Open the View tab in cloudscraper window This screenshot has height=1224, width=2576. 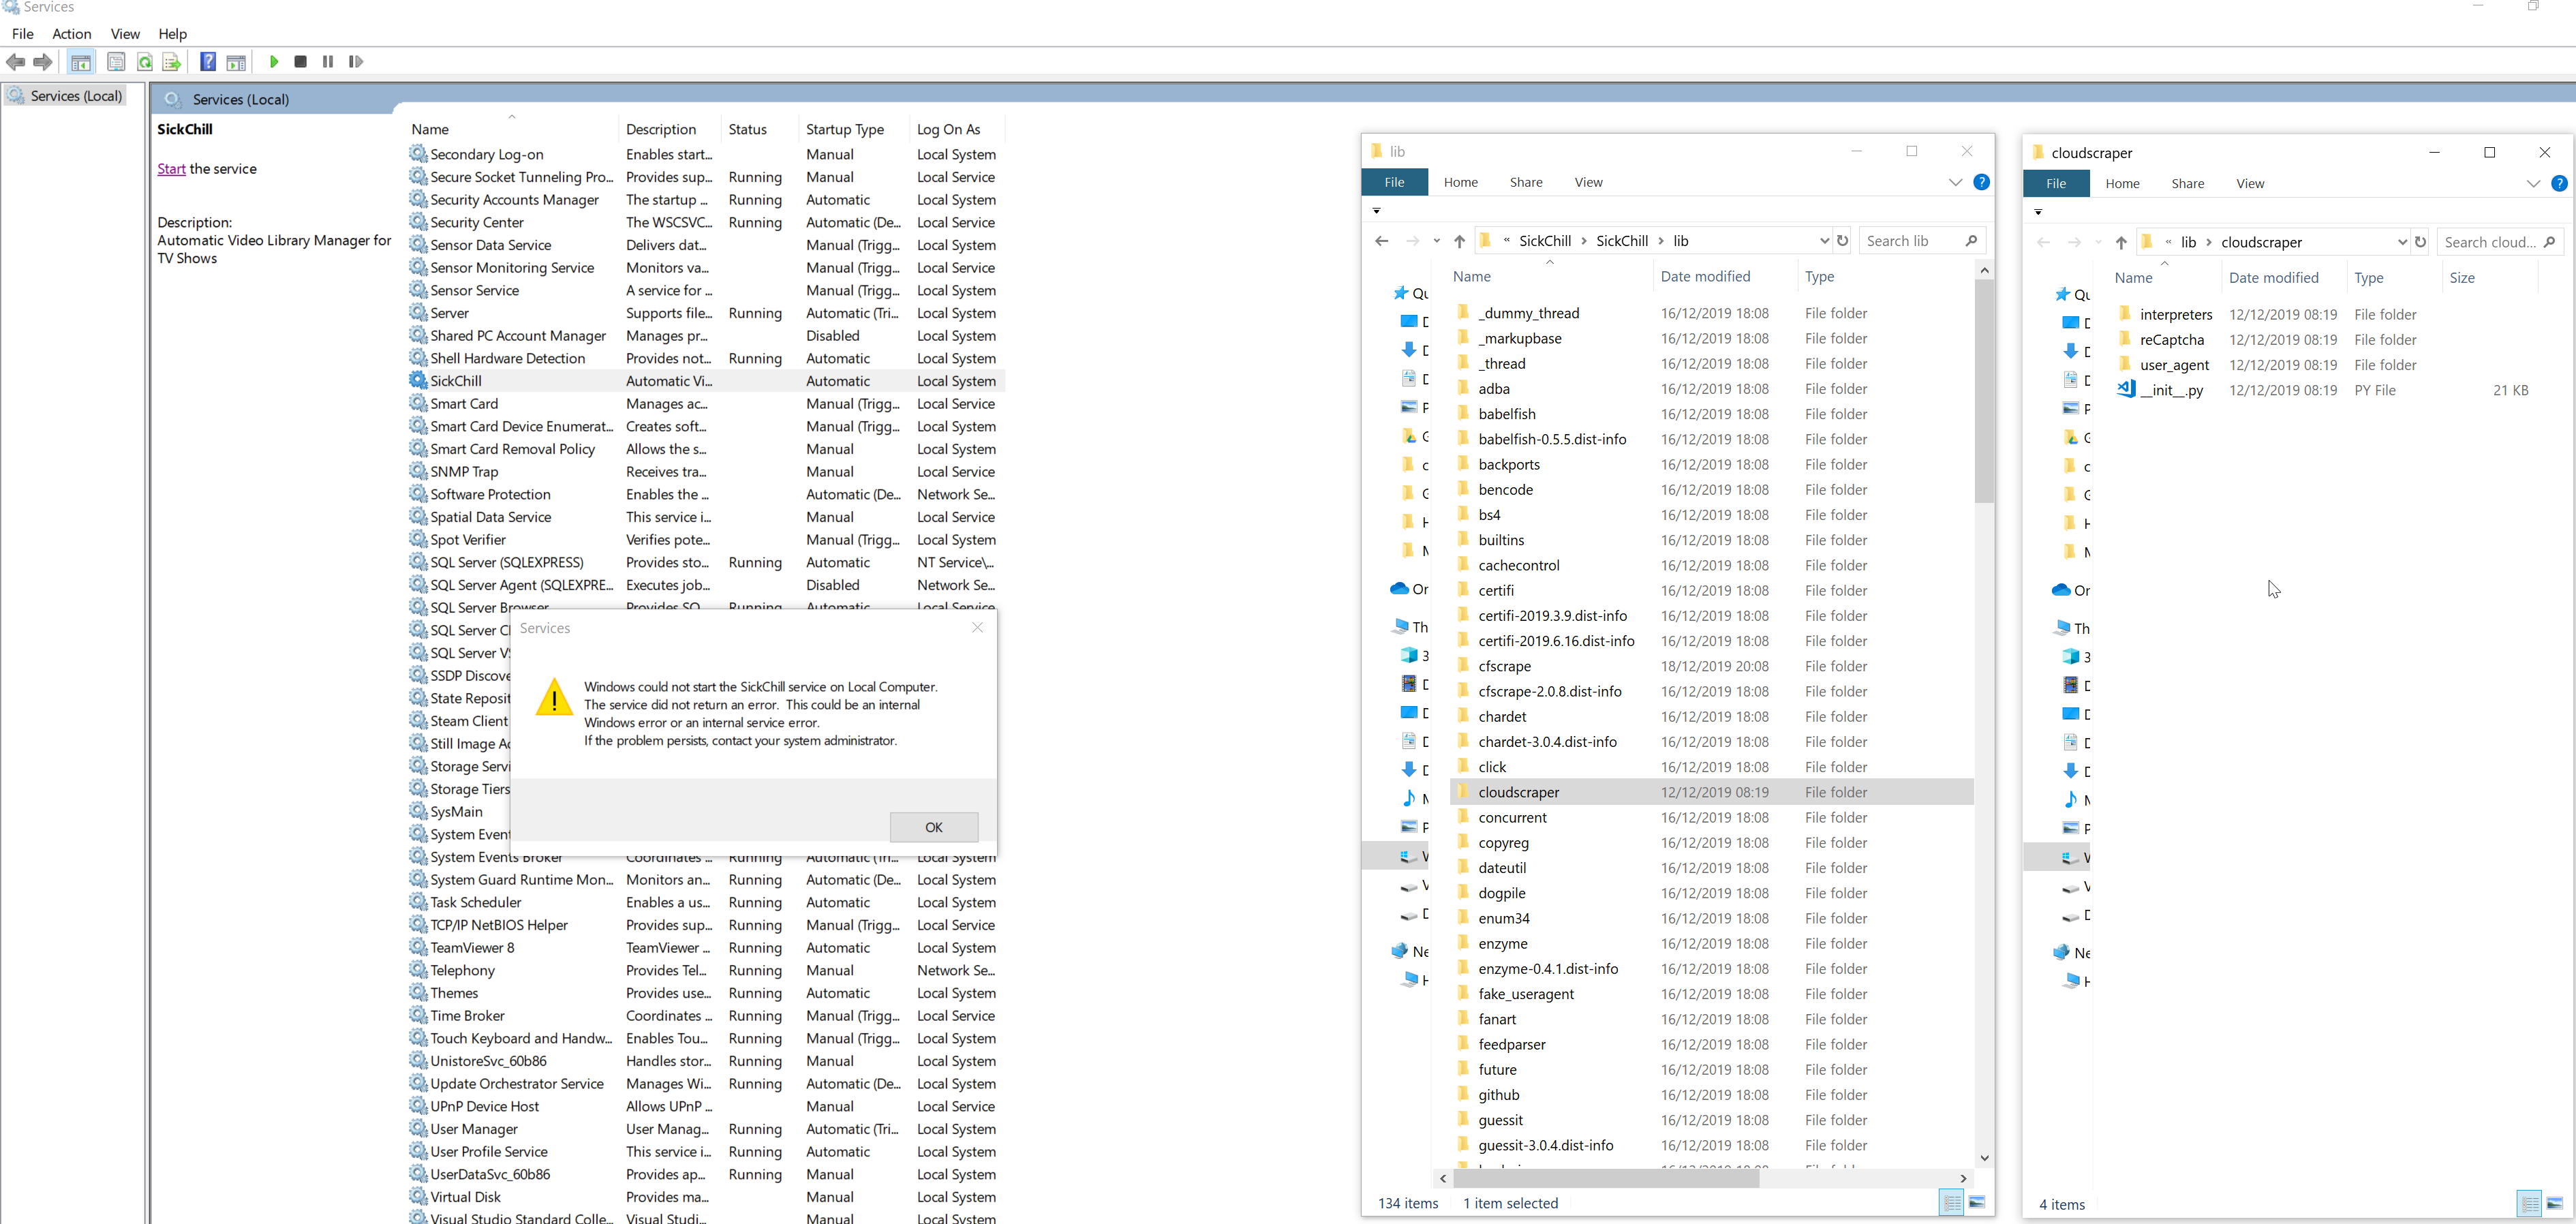2250,184
